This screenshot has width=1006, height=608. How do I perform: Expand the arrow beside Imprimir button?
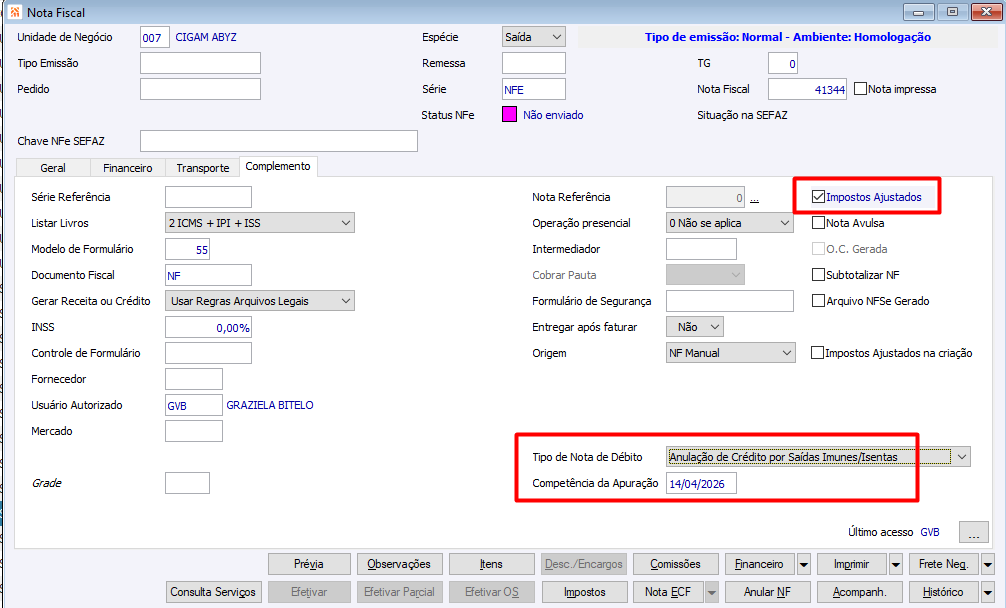(896, 564)
